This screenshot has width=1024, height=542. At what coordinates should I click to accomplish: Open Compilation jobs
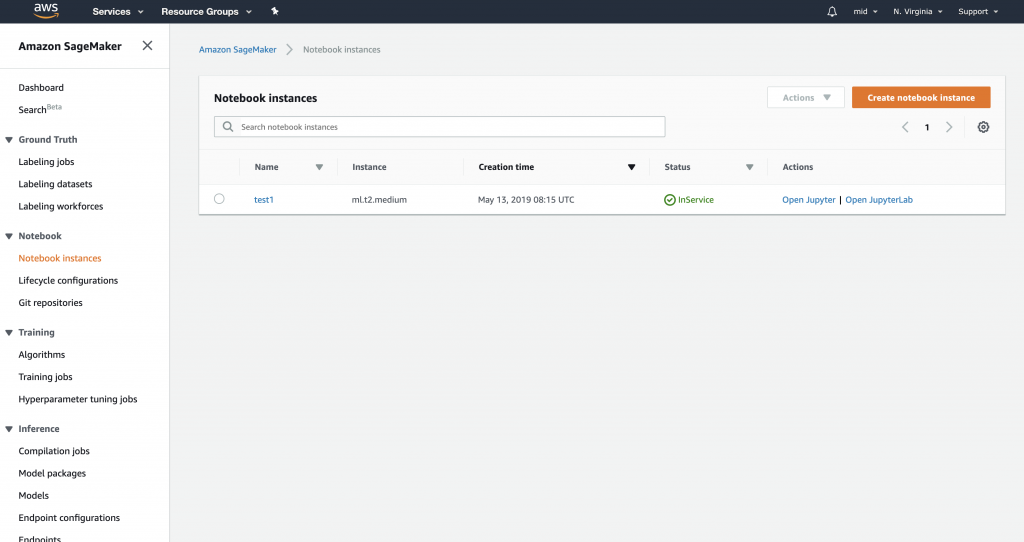coord(54,451)
